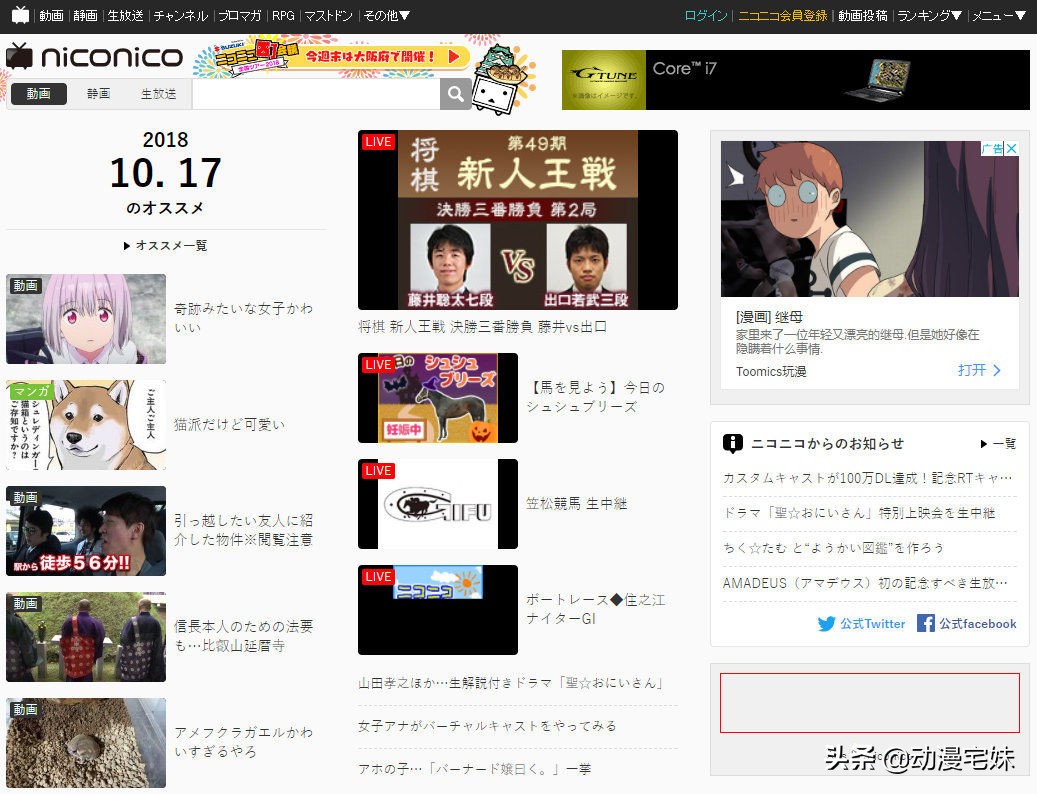Click the search magnifier icon button

pyautogui.click(x=456, y=94)
